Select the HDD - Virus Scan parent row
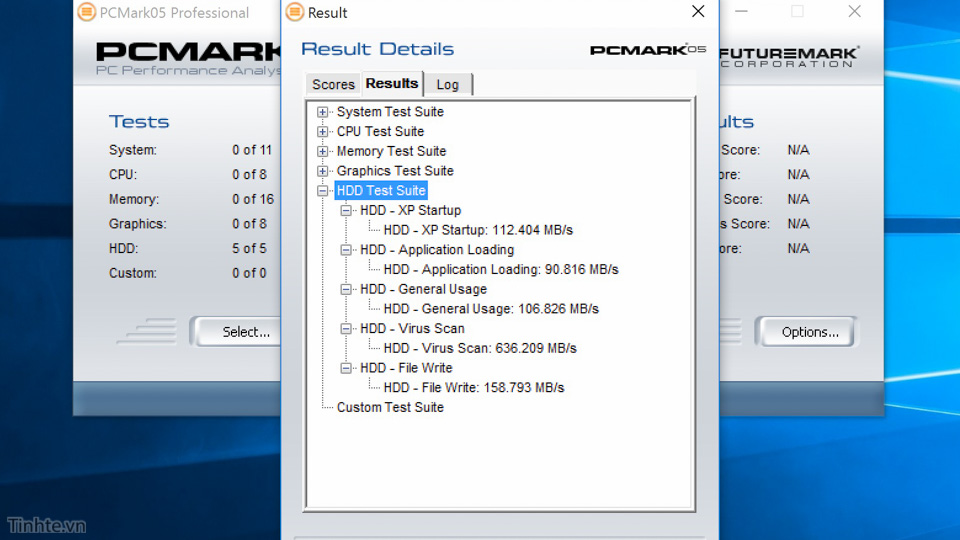 (x=412, y=329)
